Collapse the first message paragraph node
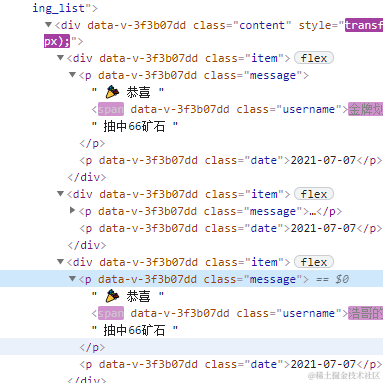Viewport: 383px width, 383px height. pyautogui.click(x=72, y=75)
